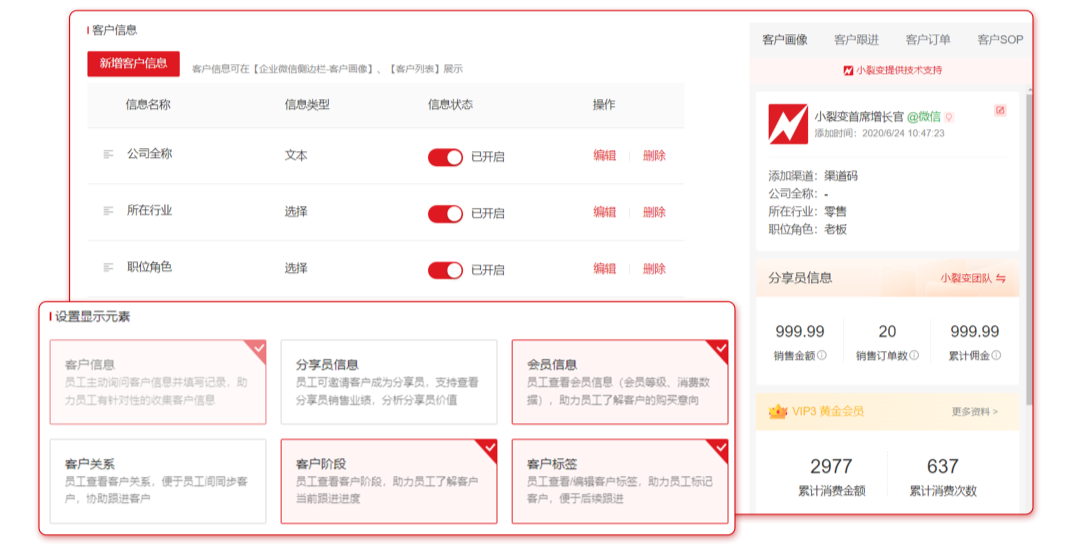1080x547 pixels.
Task: Click the info icon next to 累计佣金
Action: point(996,355)
